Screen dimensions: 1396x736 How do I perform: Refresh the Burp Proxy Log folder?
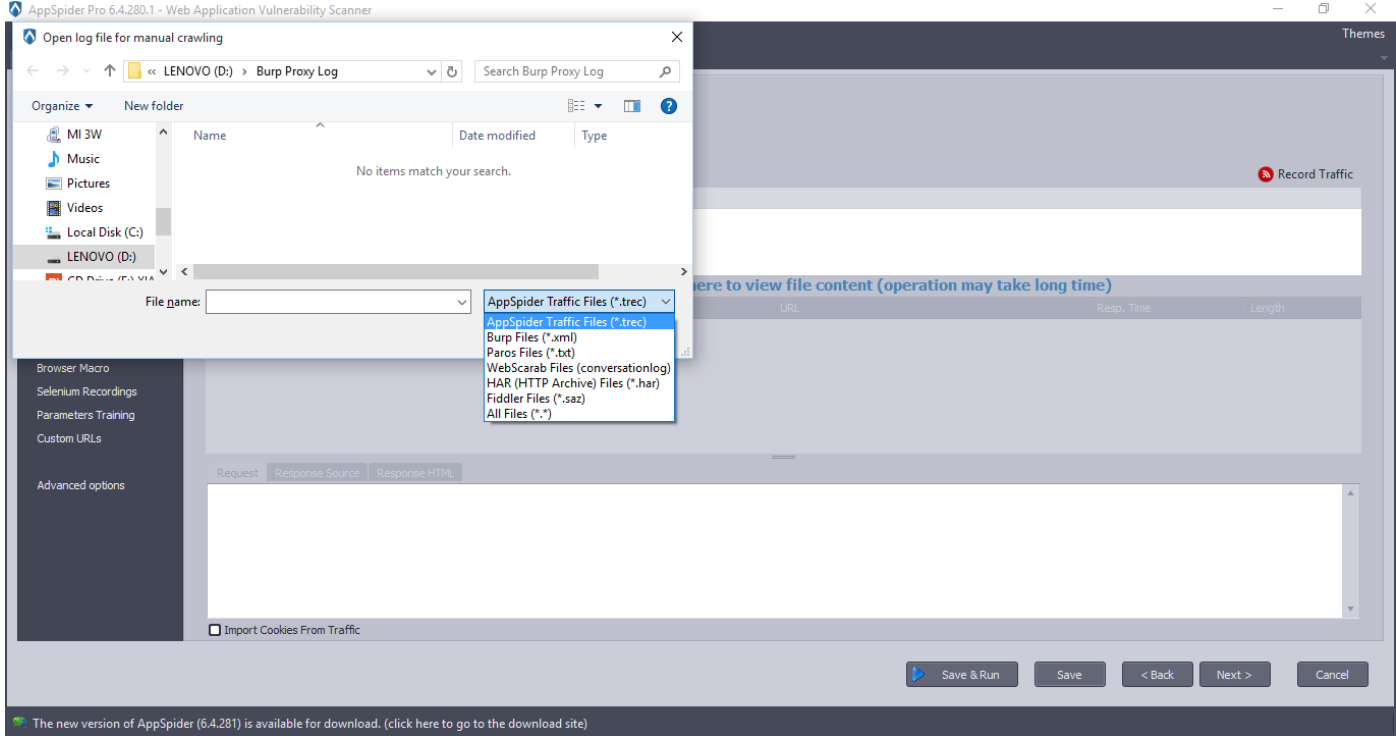point(452,72)
